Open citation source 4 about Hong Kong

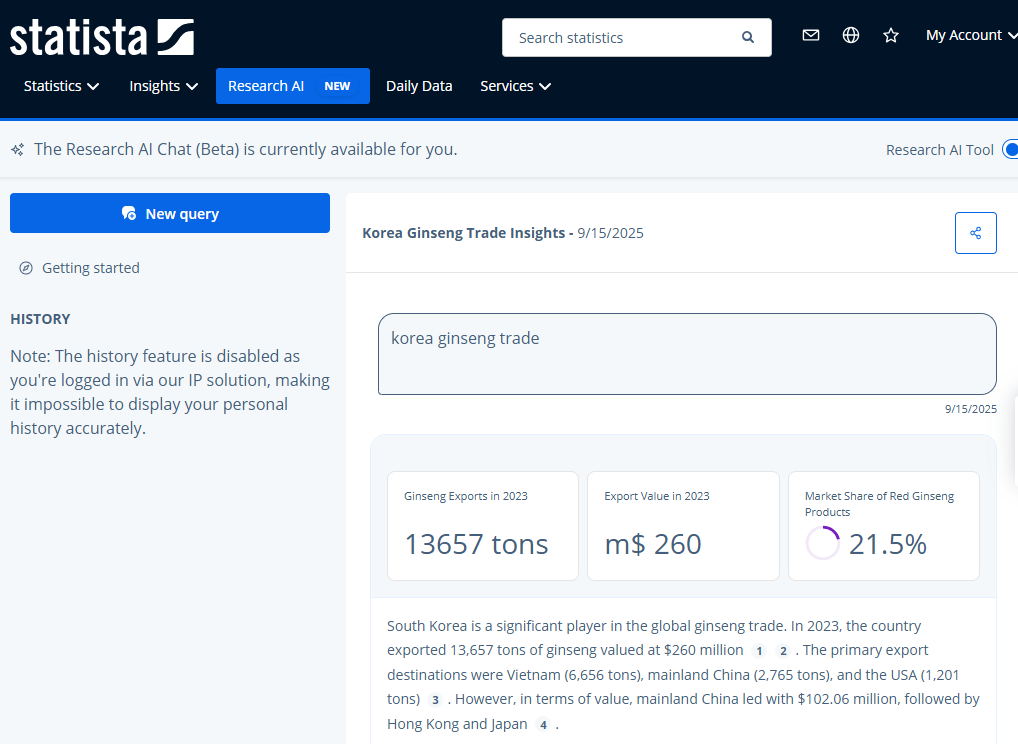click(543, 724)
